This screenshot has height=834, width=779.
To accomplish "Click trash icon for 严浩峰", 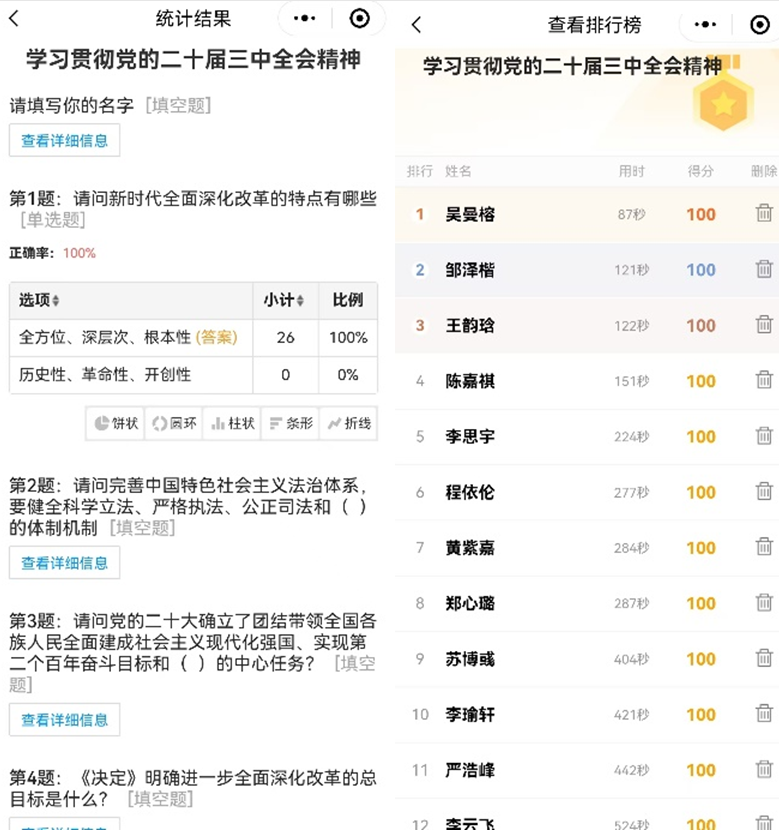I will (x=763, y=769).
